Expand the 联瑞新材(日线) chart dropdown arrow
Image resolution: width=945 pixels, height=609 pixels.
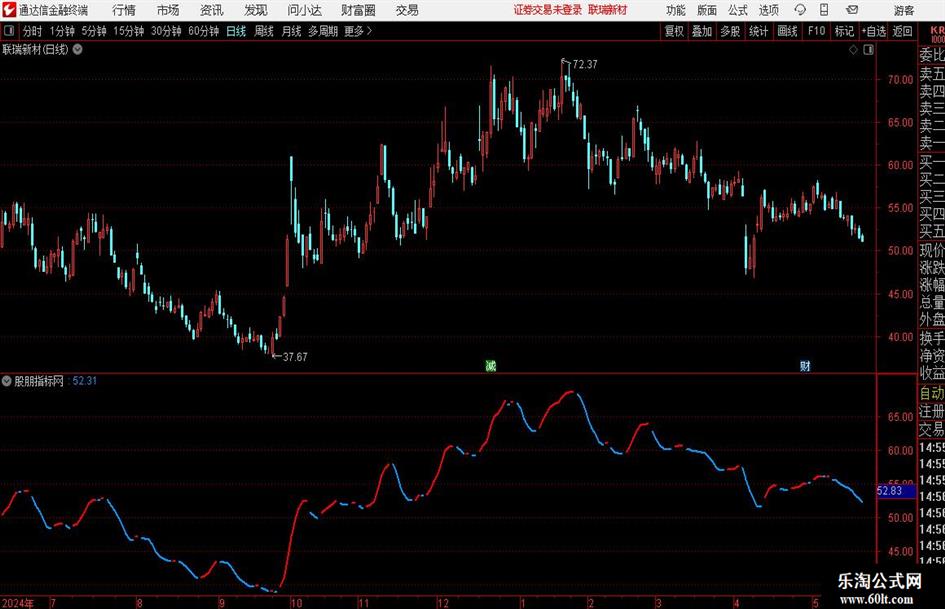78,49
